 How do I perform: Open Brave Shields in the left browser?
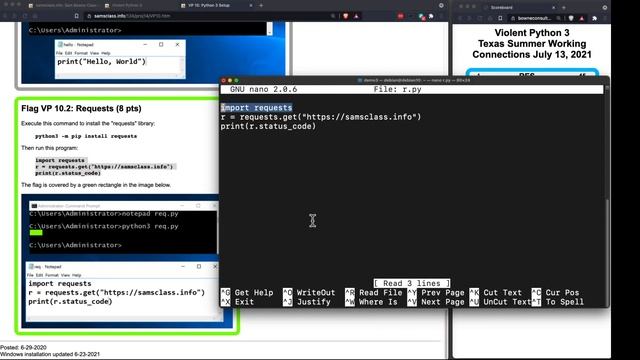coord(346,16)
